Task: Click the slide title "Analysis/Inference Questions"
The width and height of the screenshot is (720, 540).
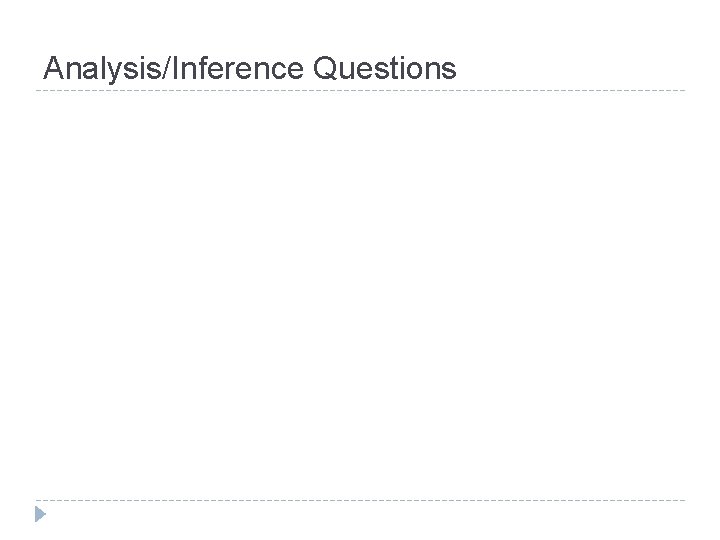Action: point(250,69)
